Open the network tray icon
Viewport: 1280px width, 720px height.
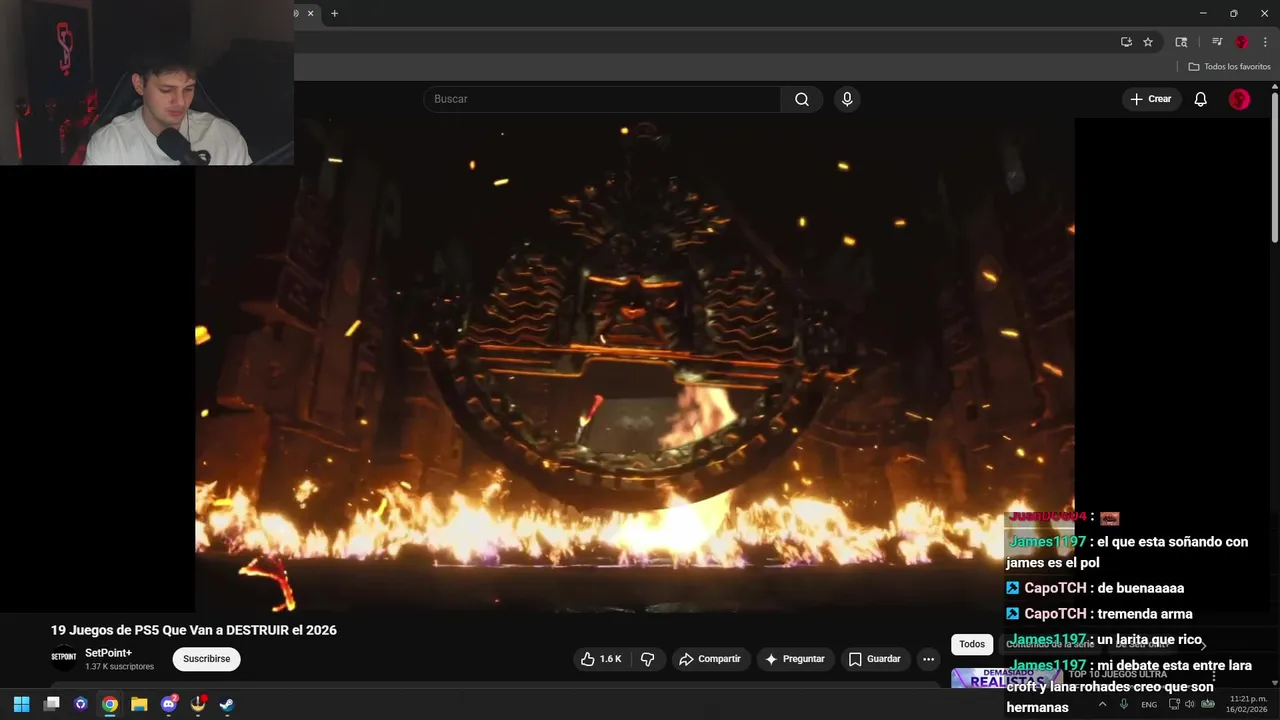pyautogui.click(x=1174, y=704)
